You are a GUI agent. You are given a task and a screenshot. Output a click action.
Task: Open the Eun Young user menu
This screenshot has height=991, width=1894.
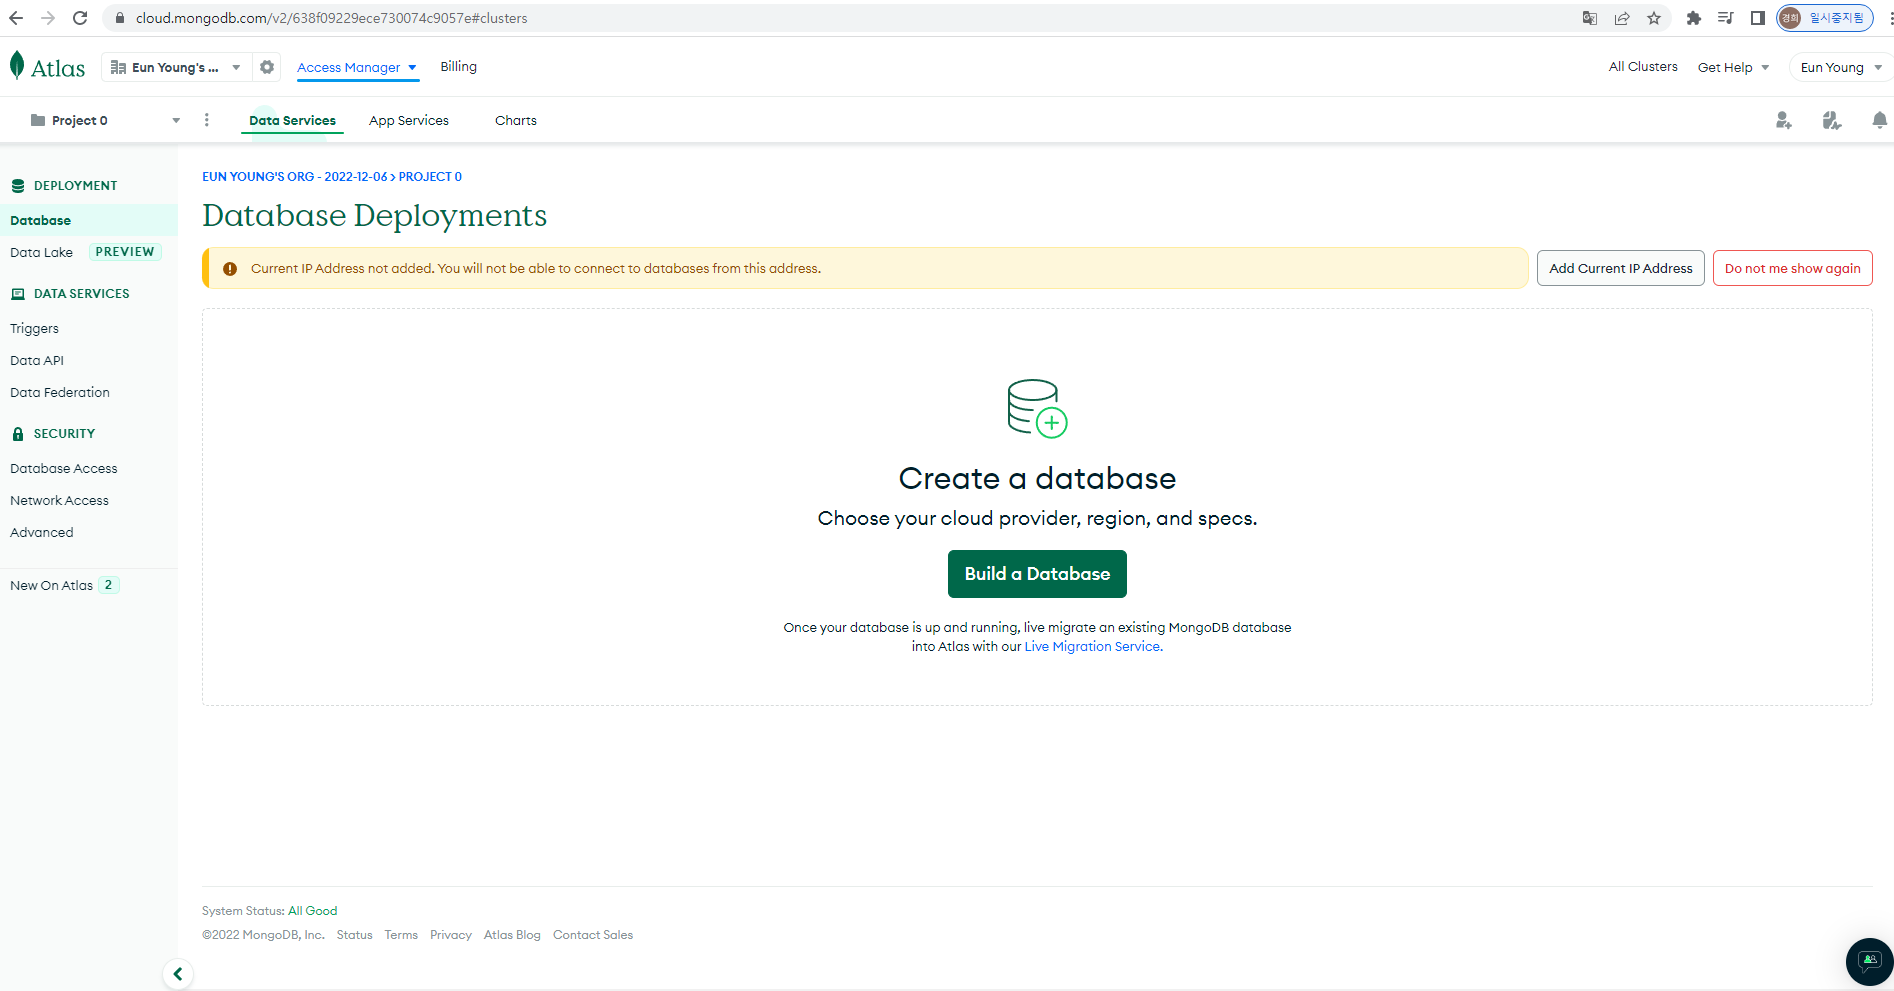1841,67
